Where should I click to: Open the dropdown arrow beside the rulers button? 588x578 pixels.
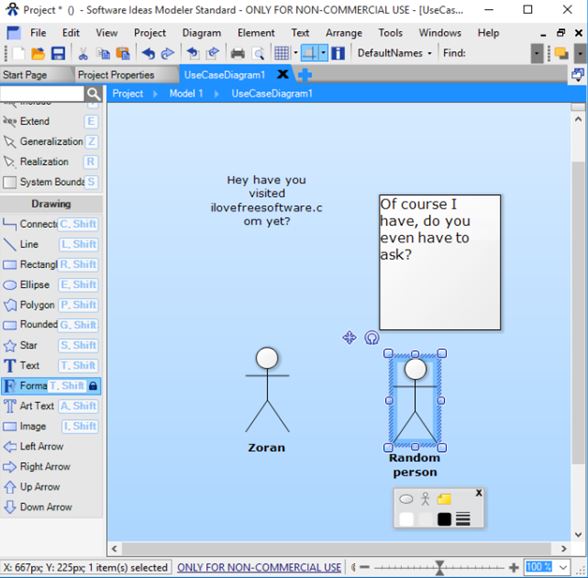[323, 53]
